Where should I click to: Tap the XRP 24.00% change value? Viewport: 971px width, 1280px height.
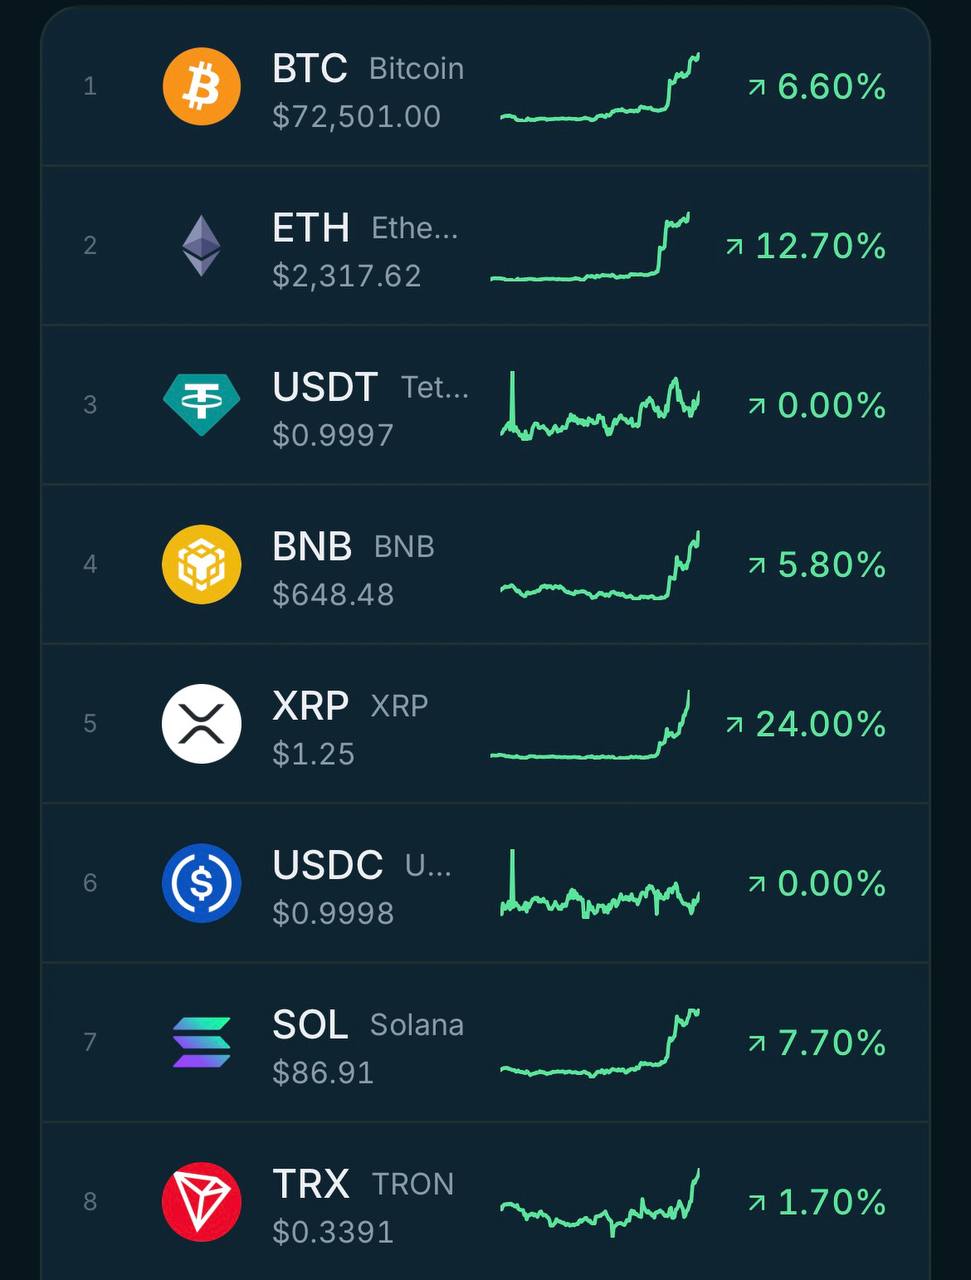tap(821, 723)
